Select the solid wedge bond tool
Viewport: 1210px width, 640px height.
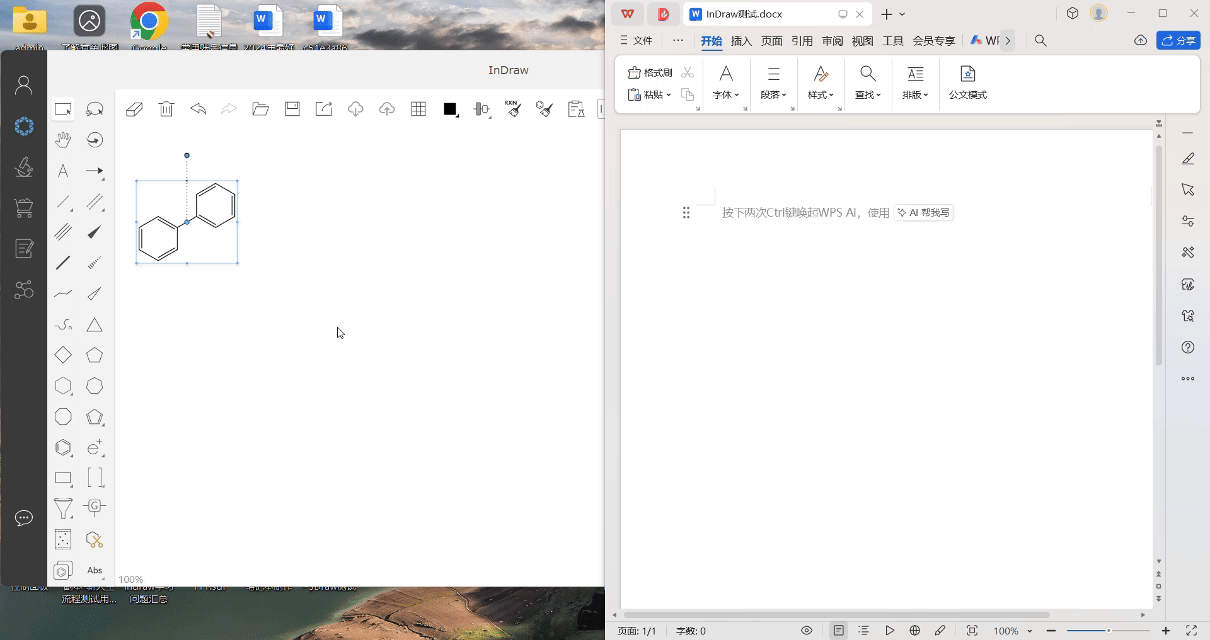95,232
